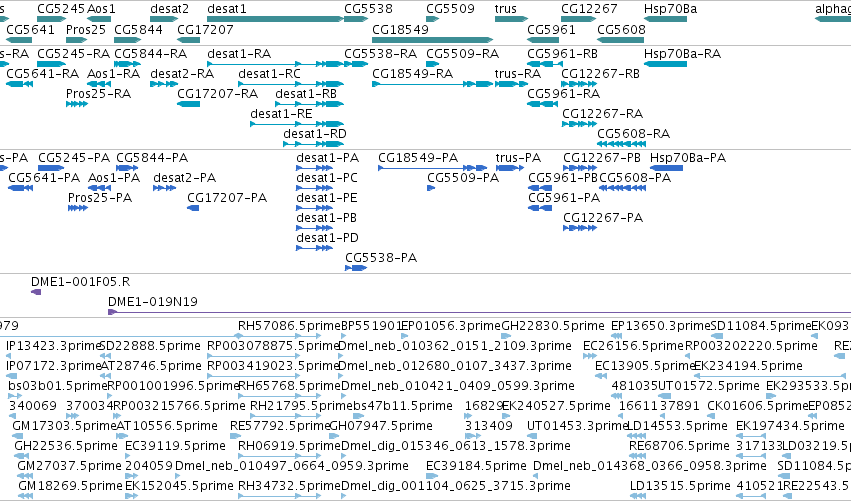Select the trus-RA transcript

(x=517, y=74)
